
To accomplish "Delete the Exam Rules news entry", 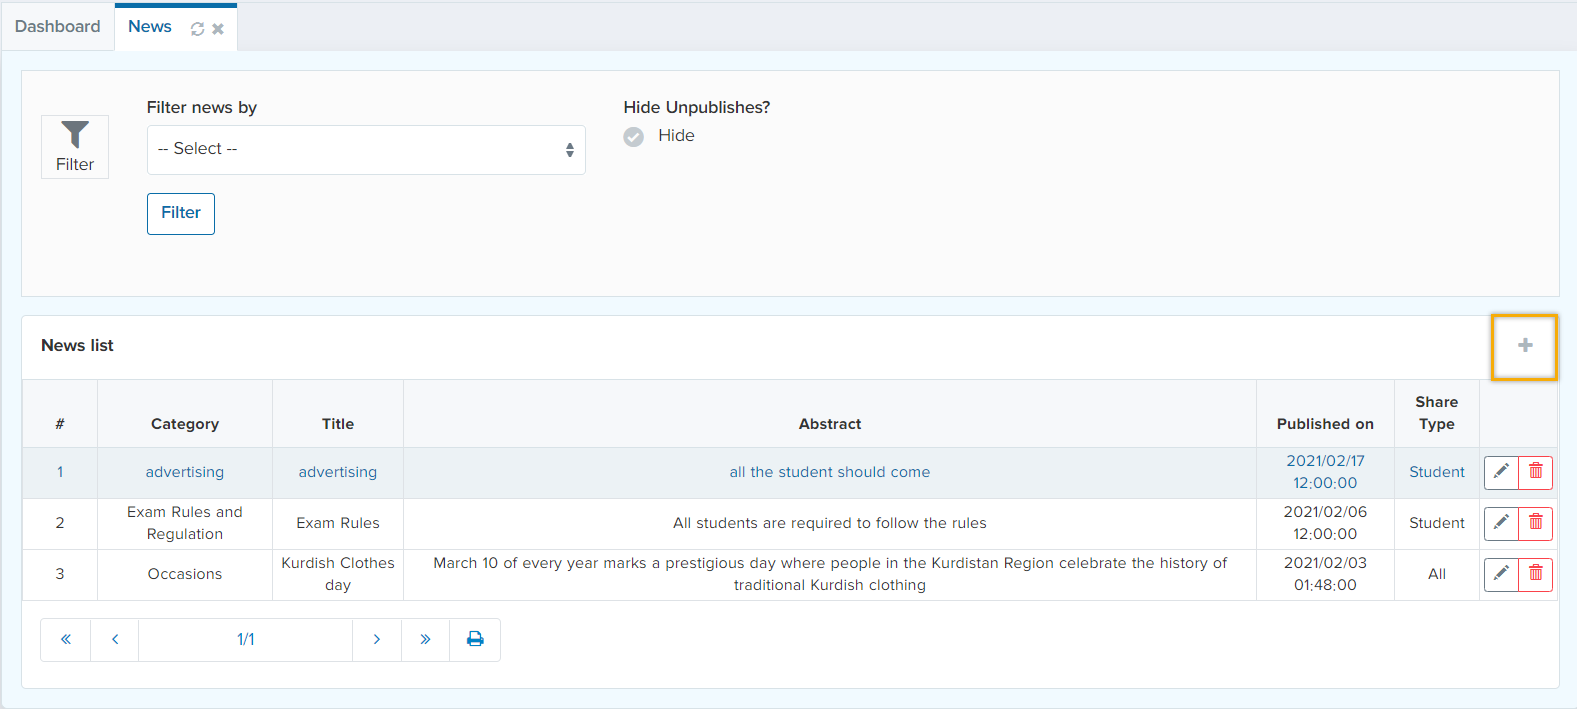I will click(x=1536, y=523).
